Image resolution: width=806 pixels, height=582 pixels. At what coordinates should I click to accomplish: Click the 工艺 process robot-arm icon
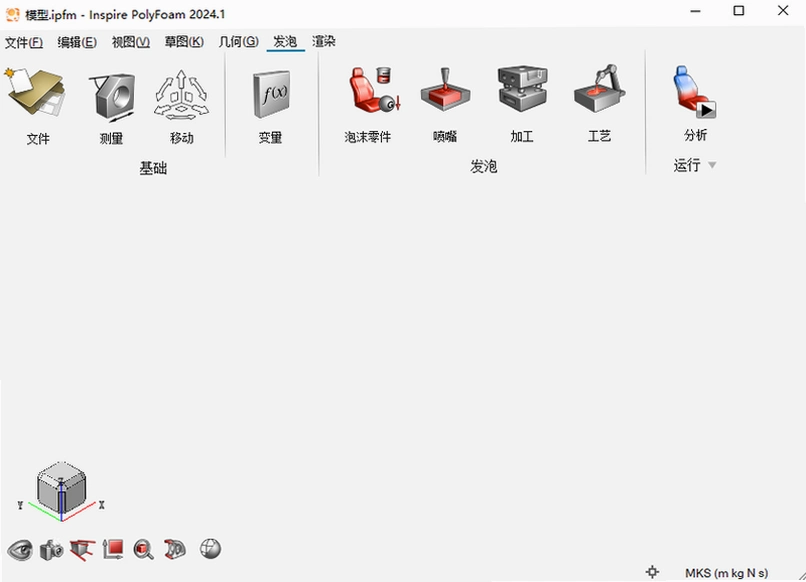coord(599,89)
